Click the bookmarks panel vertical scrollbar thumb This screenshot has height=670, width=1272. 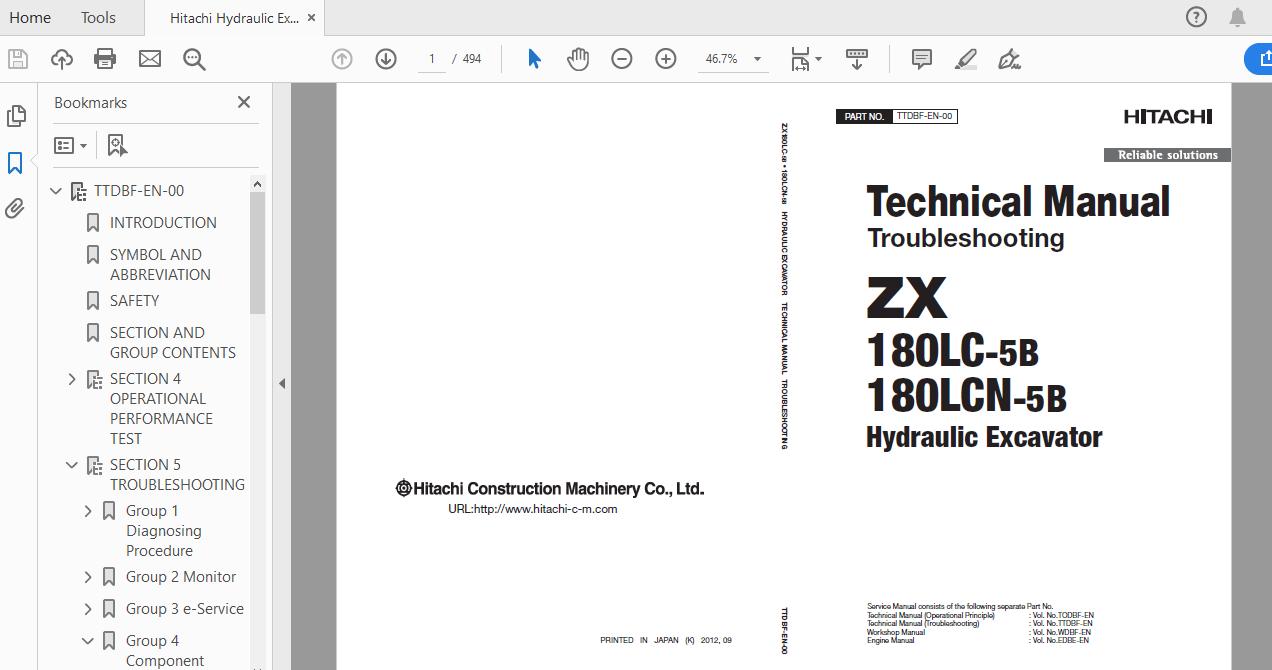coord(257,252)
